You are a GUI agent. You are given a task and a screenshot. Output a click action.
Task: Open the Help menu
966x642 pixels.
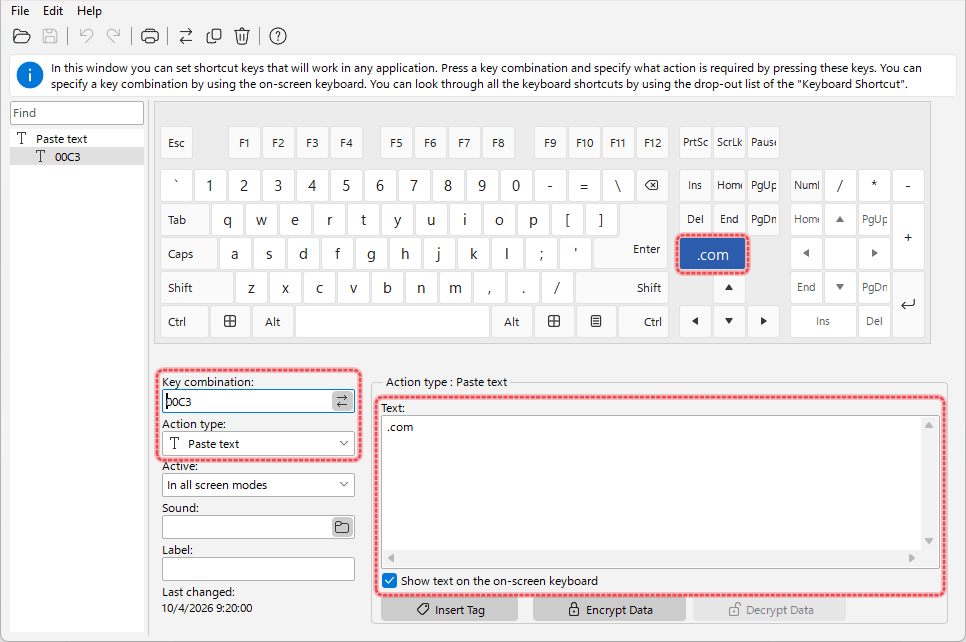coord(89,11)
